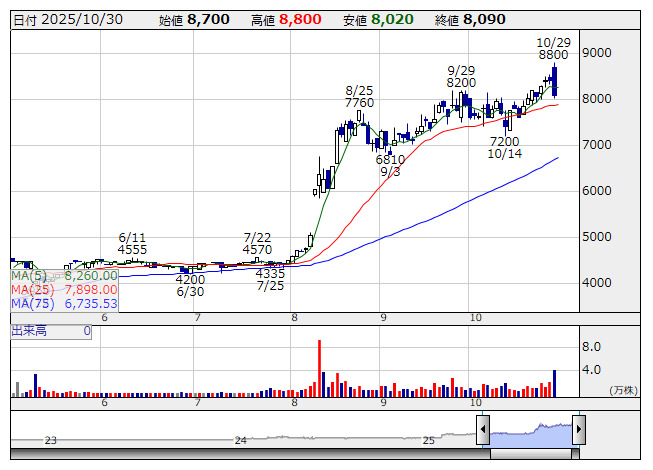The image size is (653, 470).
Task: Click the tallest red volume bar
Action: click(320, 367)
